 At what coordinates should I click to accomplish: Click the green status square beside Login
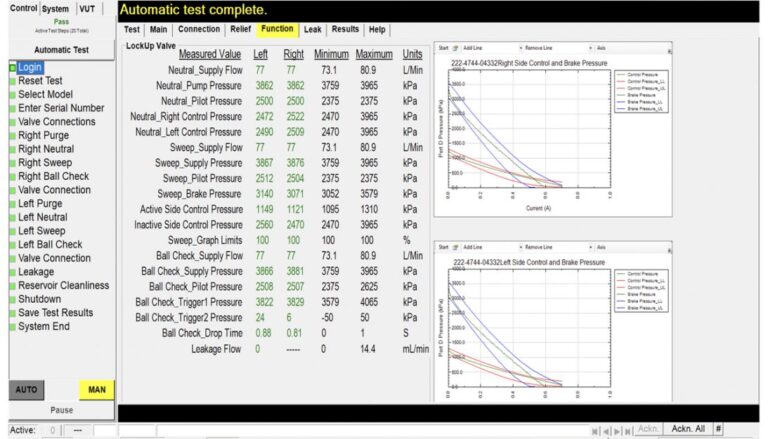pos(12,67)
